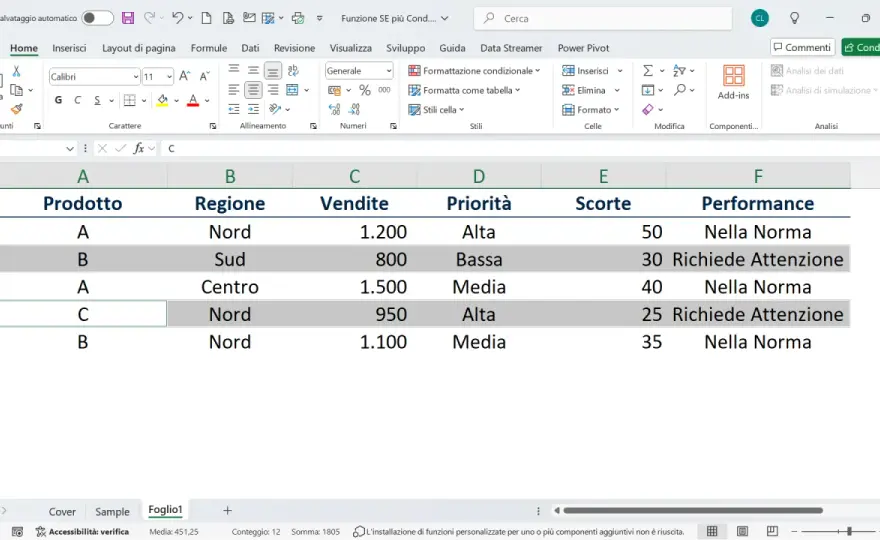Screen dimensions: 880x540
Task: Click the Find and Select magnifier icon
Action: tap(680, 90)
